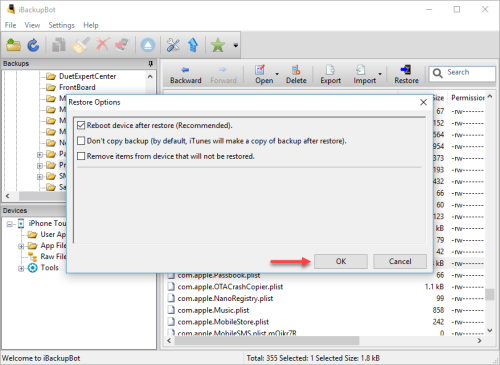Image resolution: width=500 pixels, height=365 pixels.
Task: Uncheck Reboot device after restore
Action: click(x=81, y=125)
